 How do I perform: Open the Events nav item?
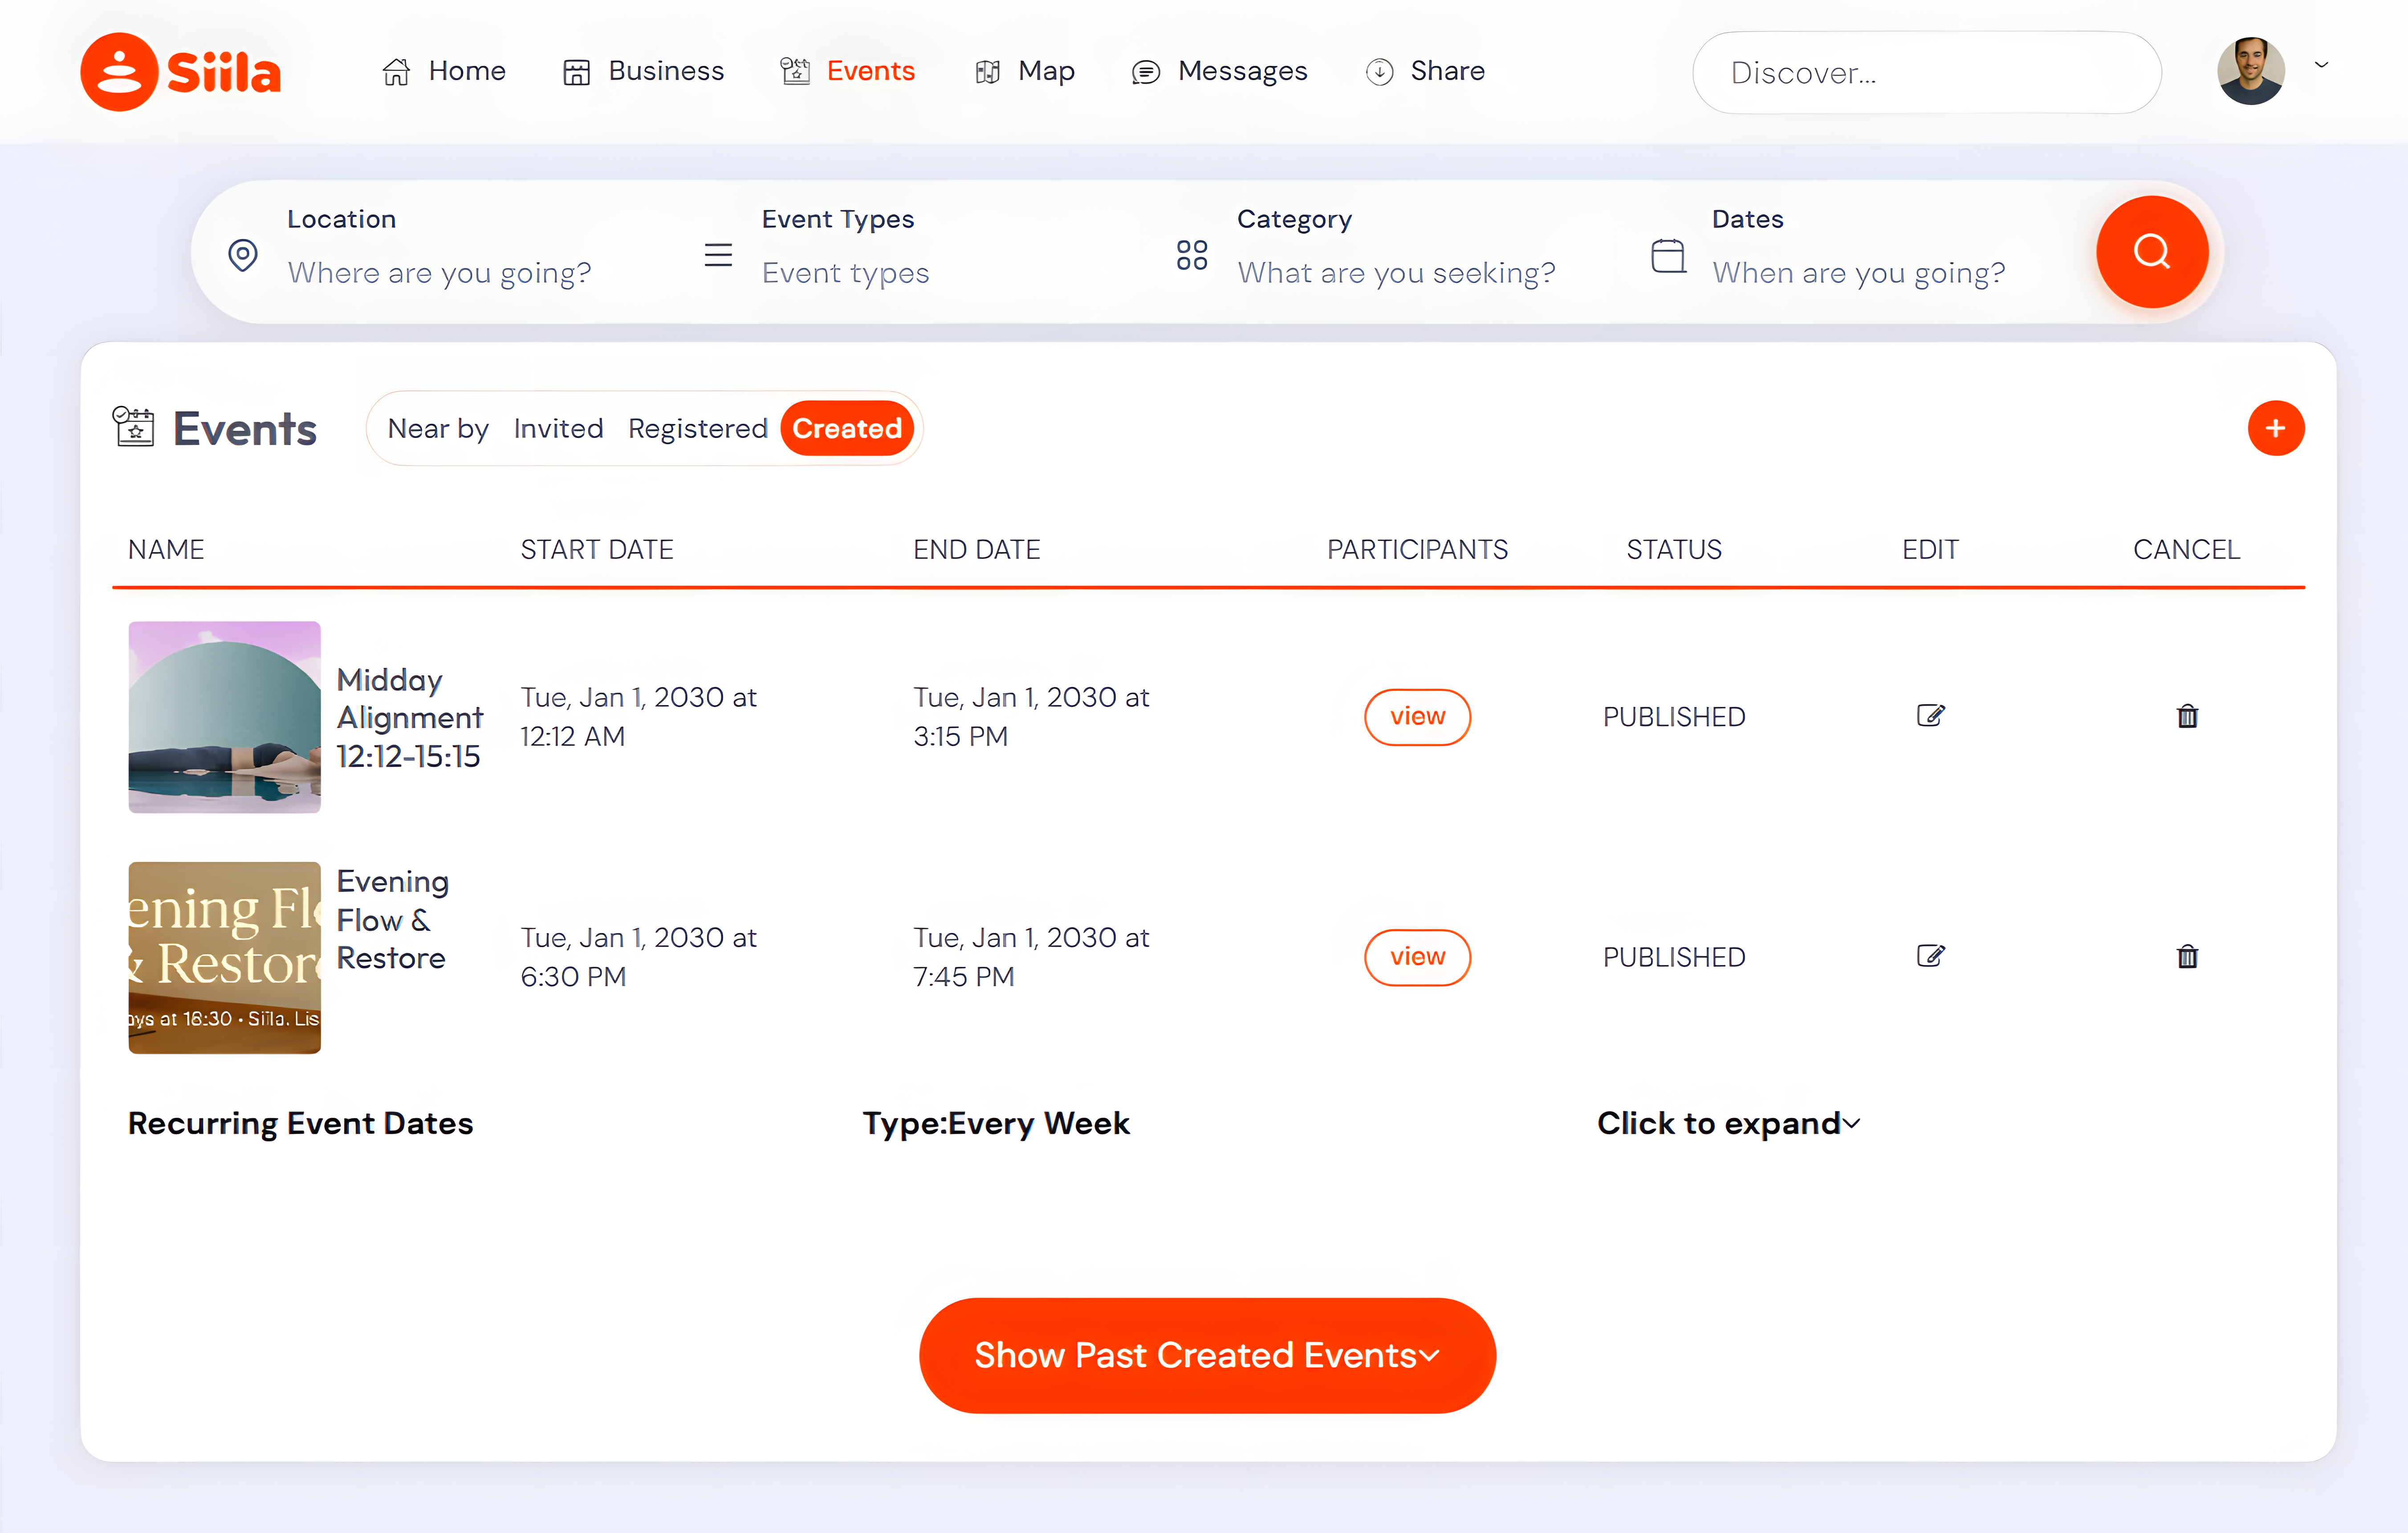(848, 71)
